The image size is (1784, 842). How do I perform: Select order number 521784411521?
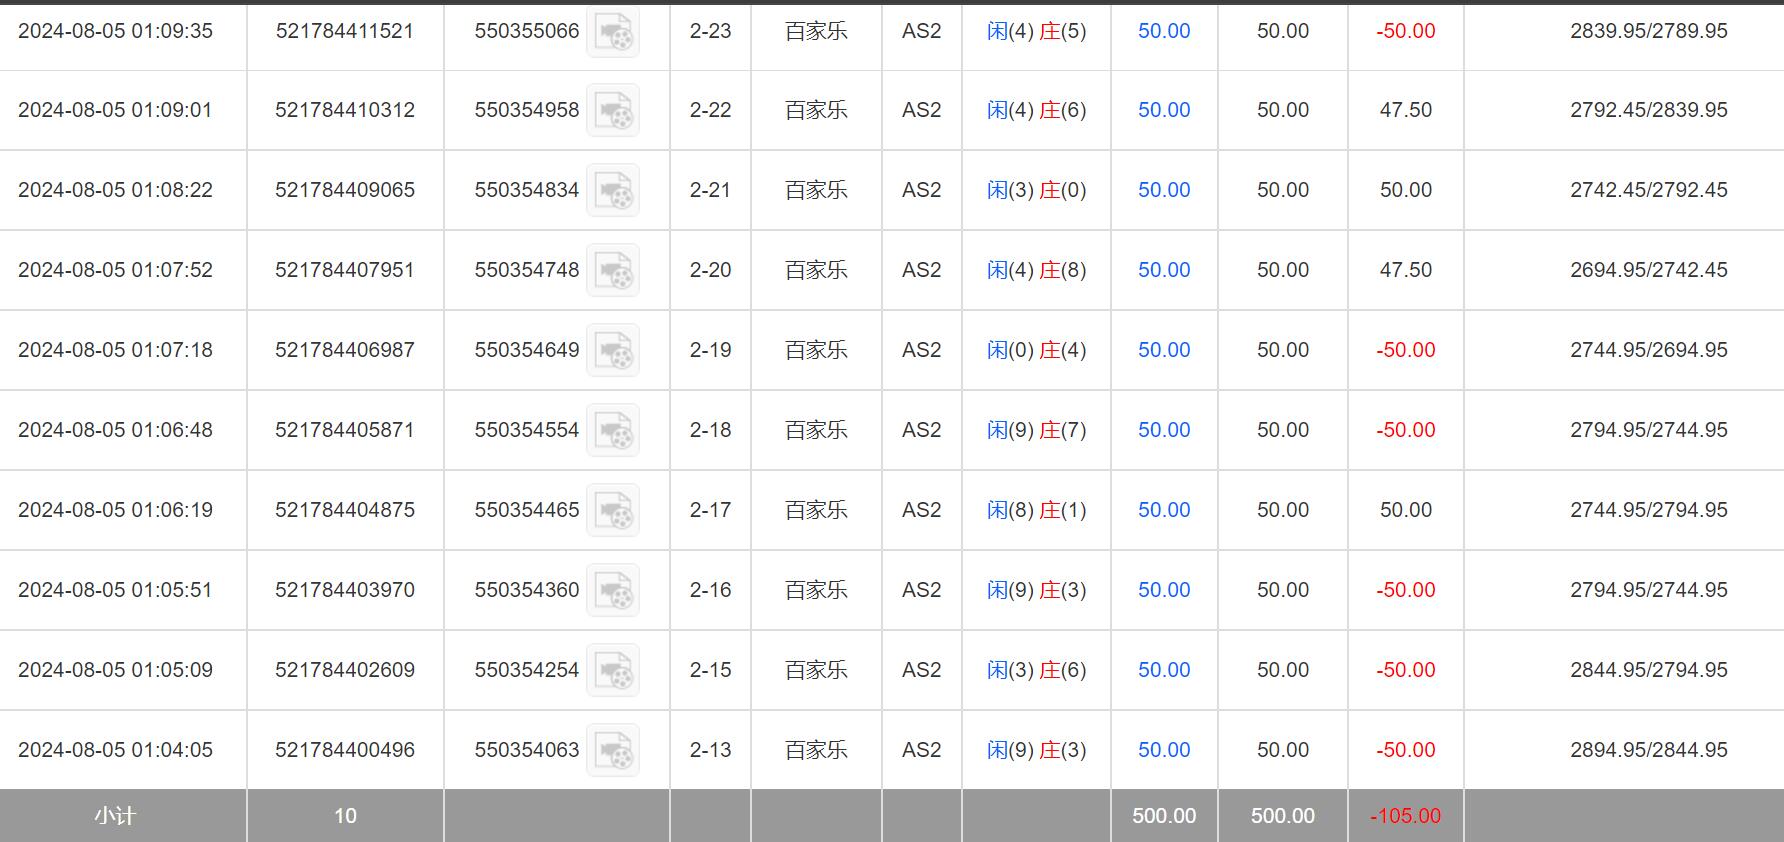pos(344,31)
